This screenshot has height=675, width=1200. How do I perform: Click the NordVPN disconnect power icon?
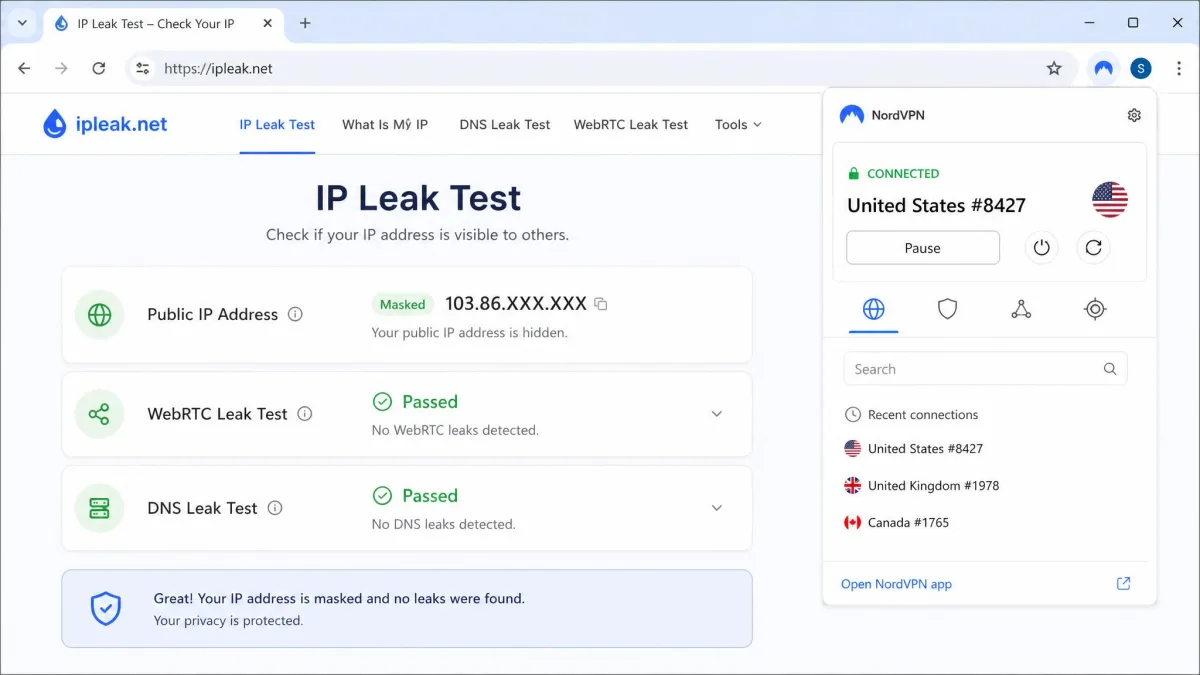(x=1041, y=248)
